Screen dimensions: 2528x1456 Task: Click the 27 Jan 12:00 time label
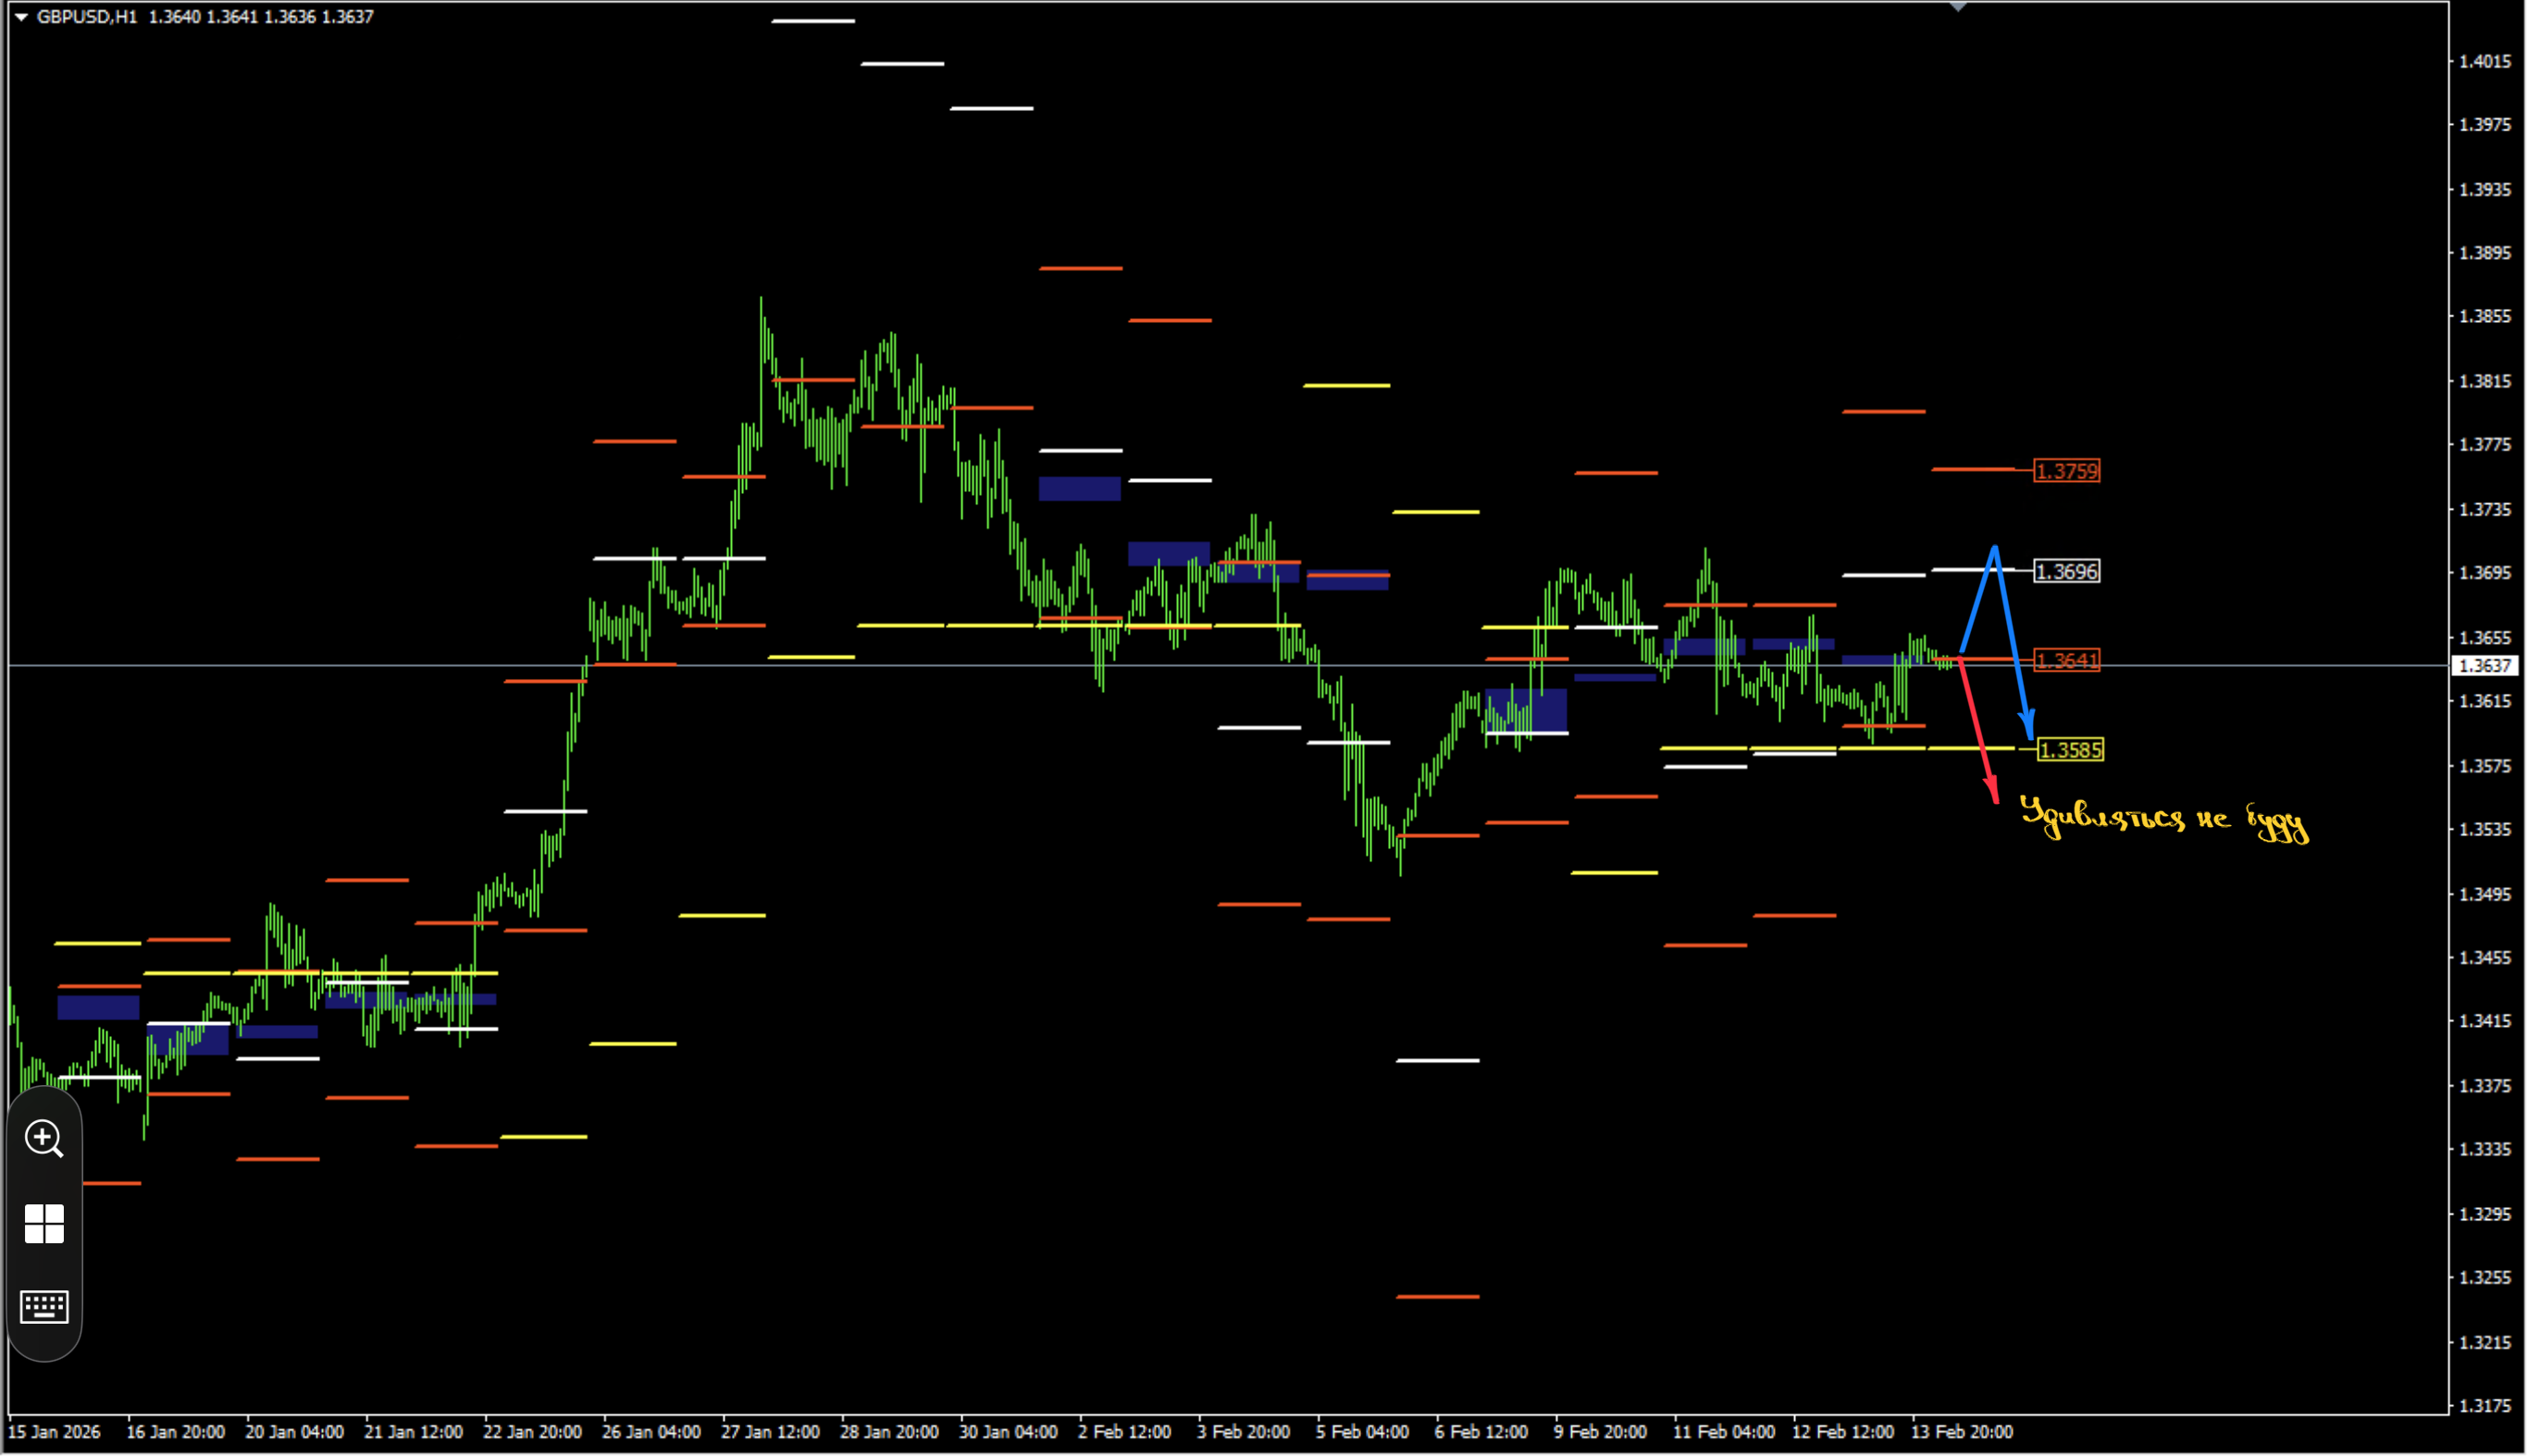tap(770, 1432)
